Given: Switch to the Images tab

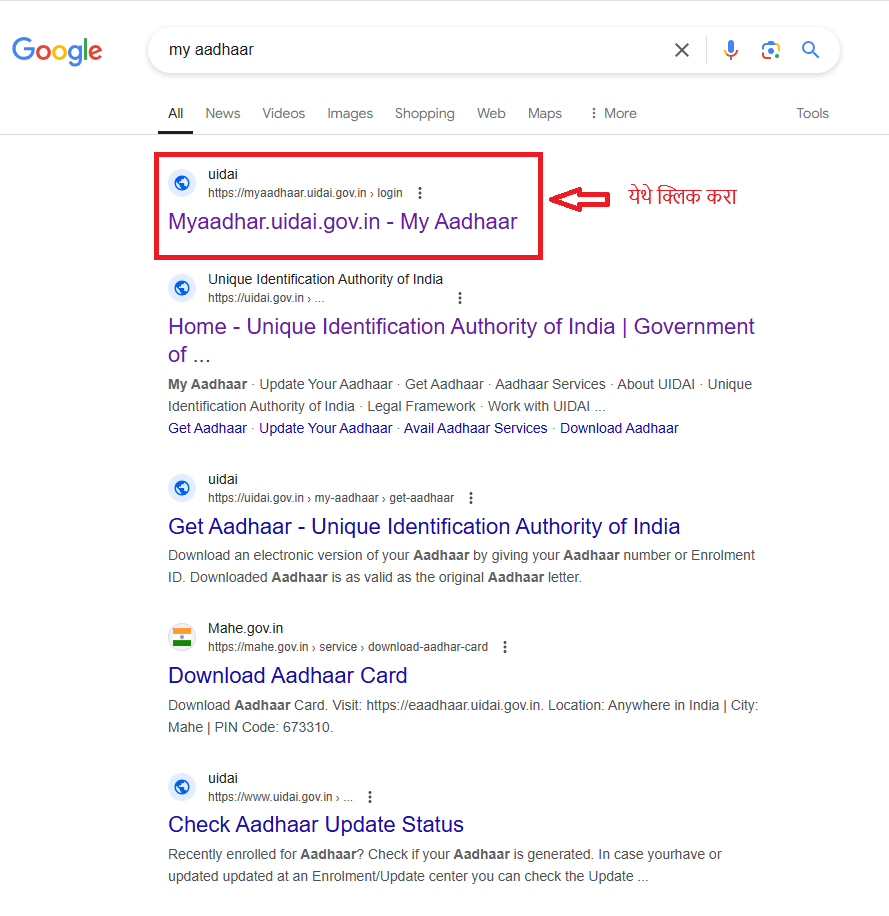Looking at the screenshot, I should click(x=350, y=113).
